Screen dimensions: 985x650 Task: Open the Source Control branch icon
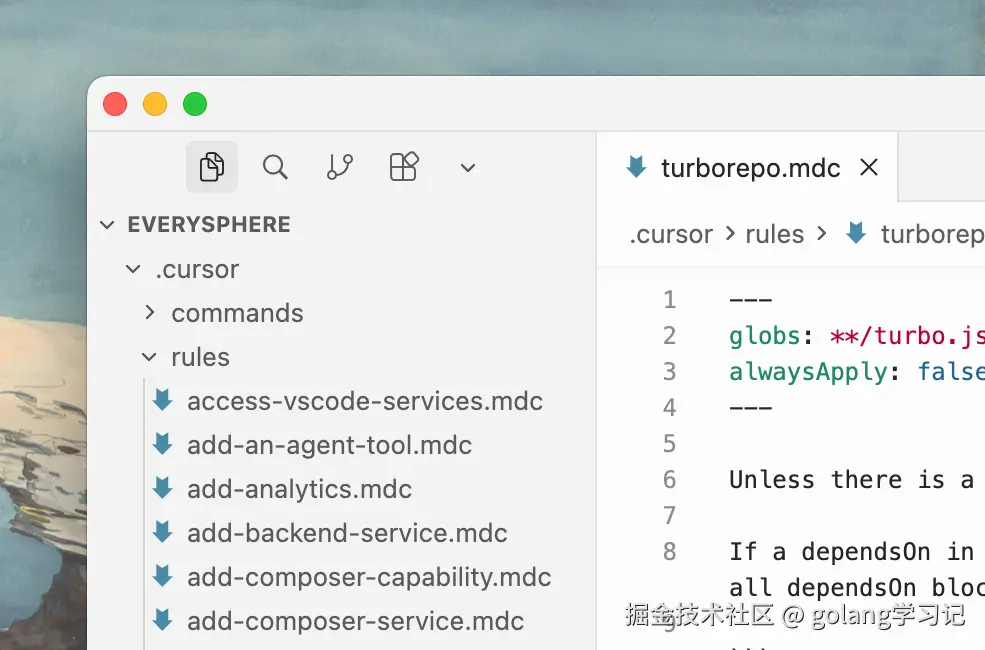(340, 167)
